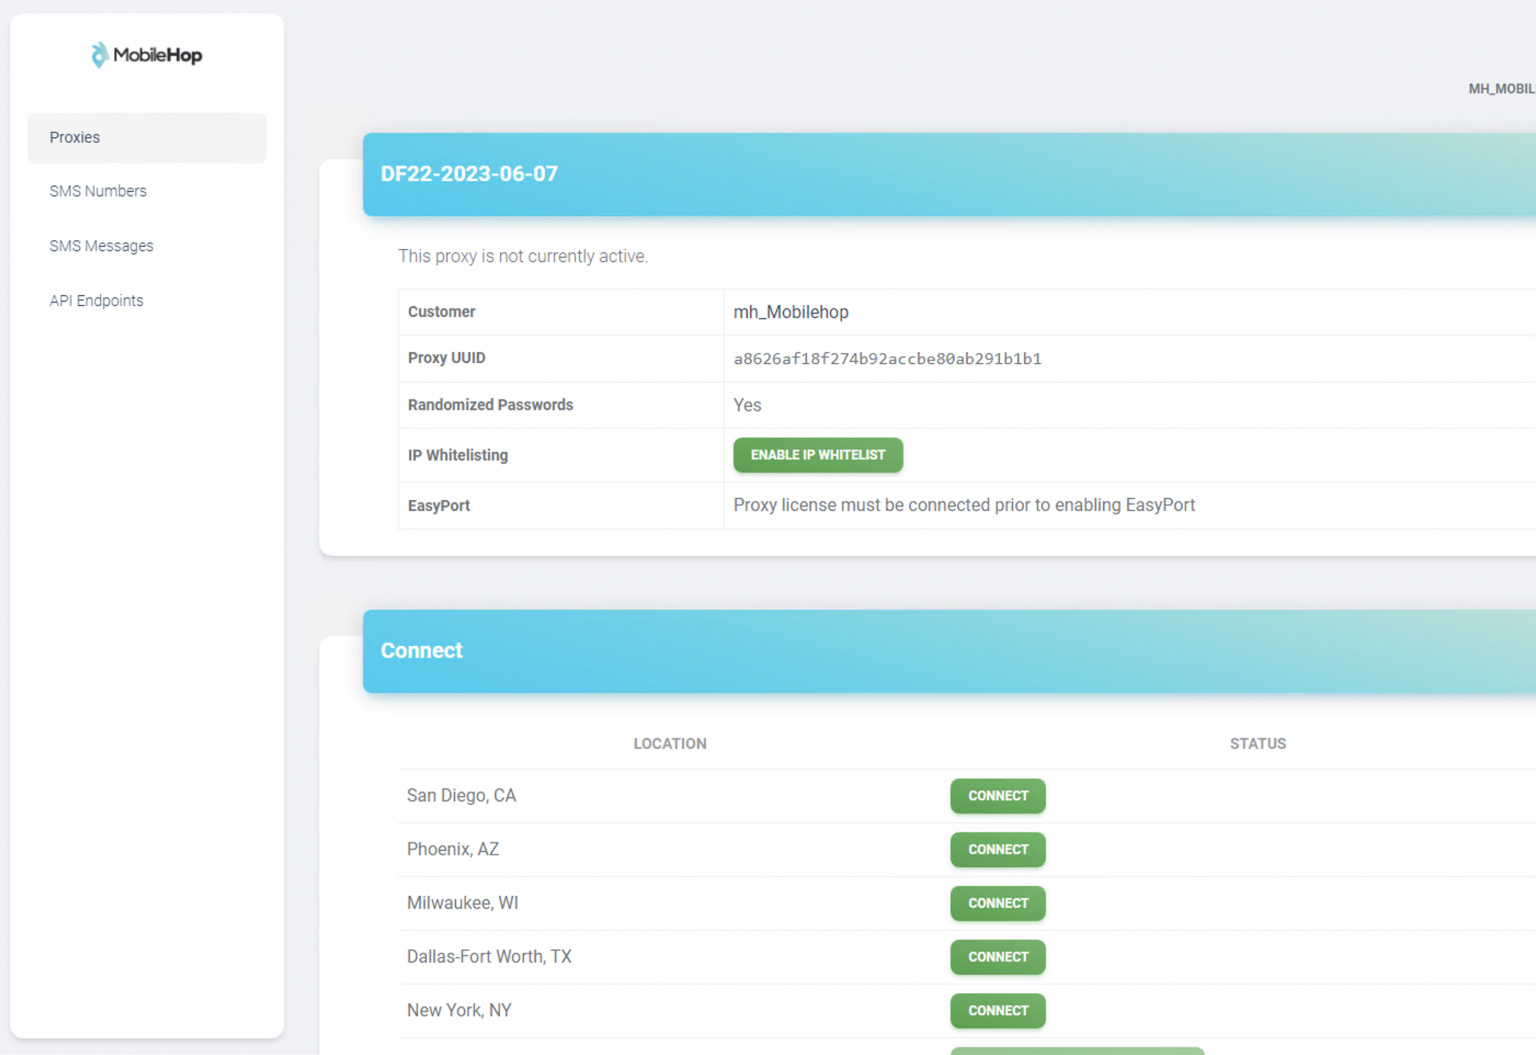
Task: Open the Proxies sidebar page
Action: click(x=75, y=137)
